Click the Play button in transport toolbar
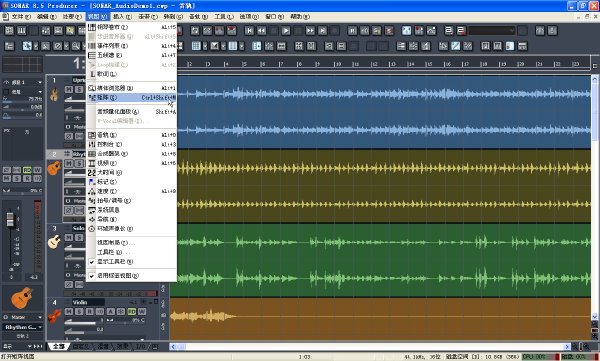Viewport: 600px width, 361px height. tap(285, 31)
